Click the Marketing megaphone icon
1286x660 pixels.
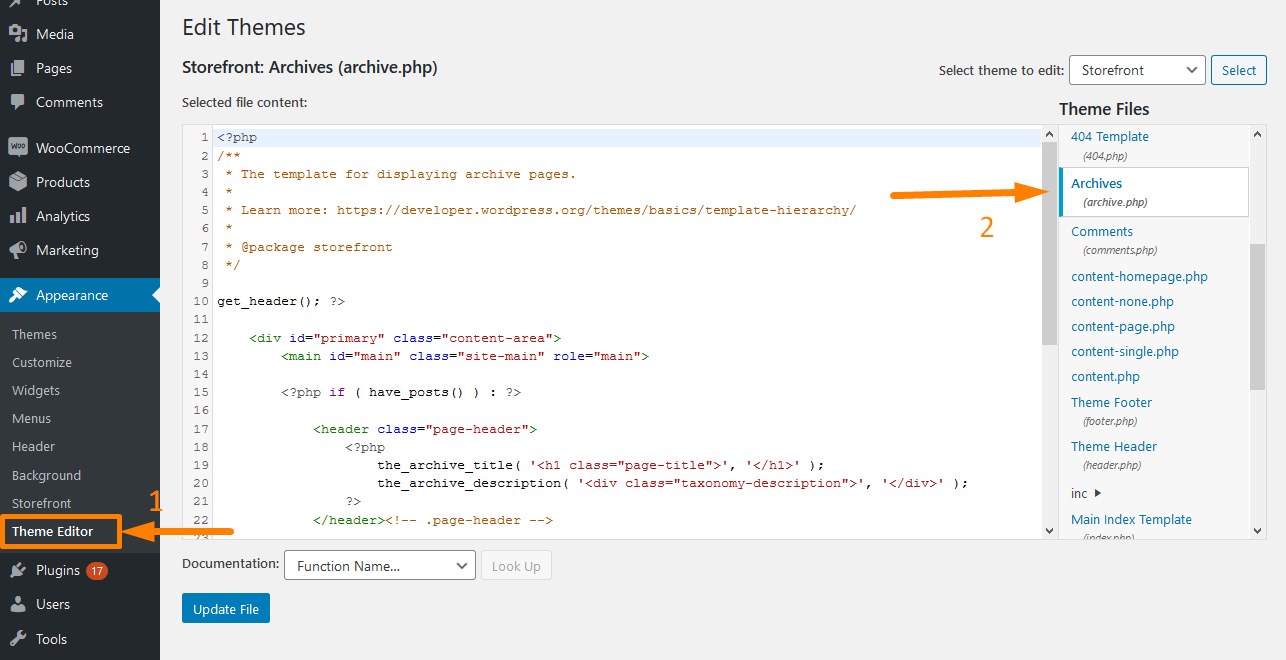point(18,250)
